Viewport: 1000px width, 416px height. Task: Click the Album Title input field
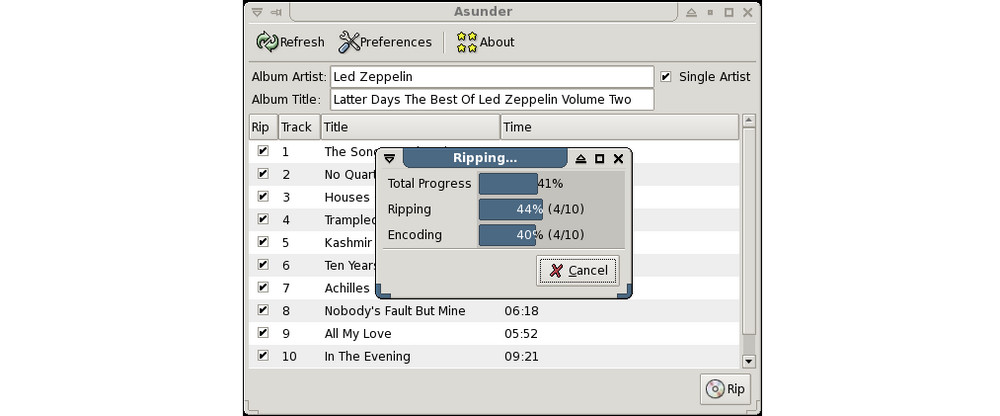(492, 100)
